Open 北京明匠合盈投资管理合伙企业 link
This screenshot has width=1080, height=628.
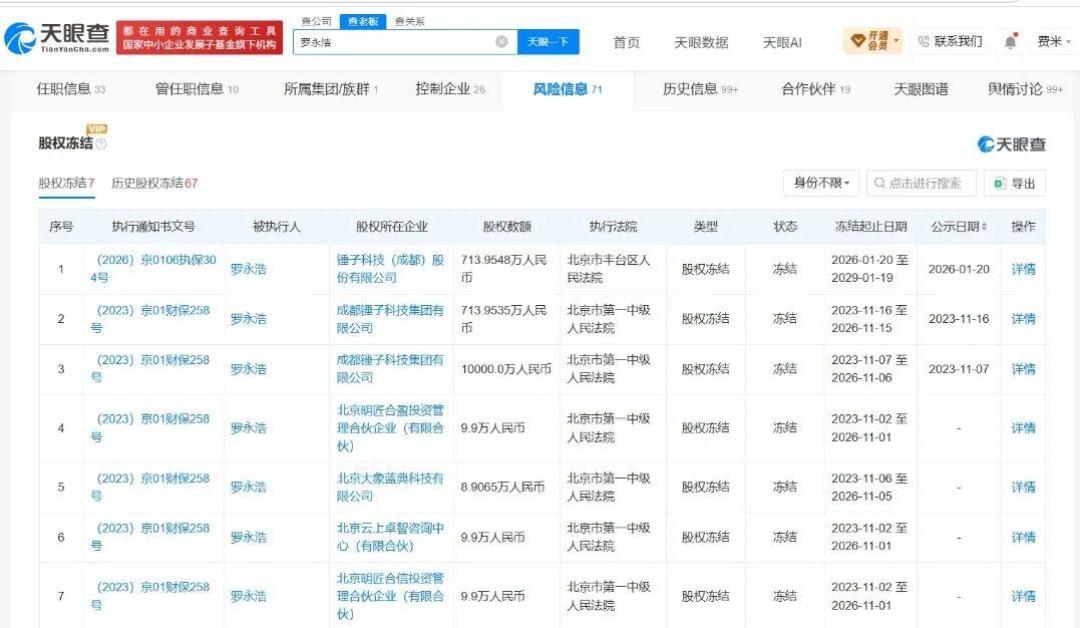390,428
